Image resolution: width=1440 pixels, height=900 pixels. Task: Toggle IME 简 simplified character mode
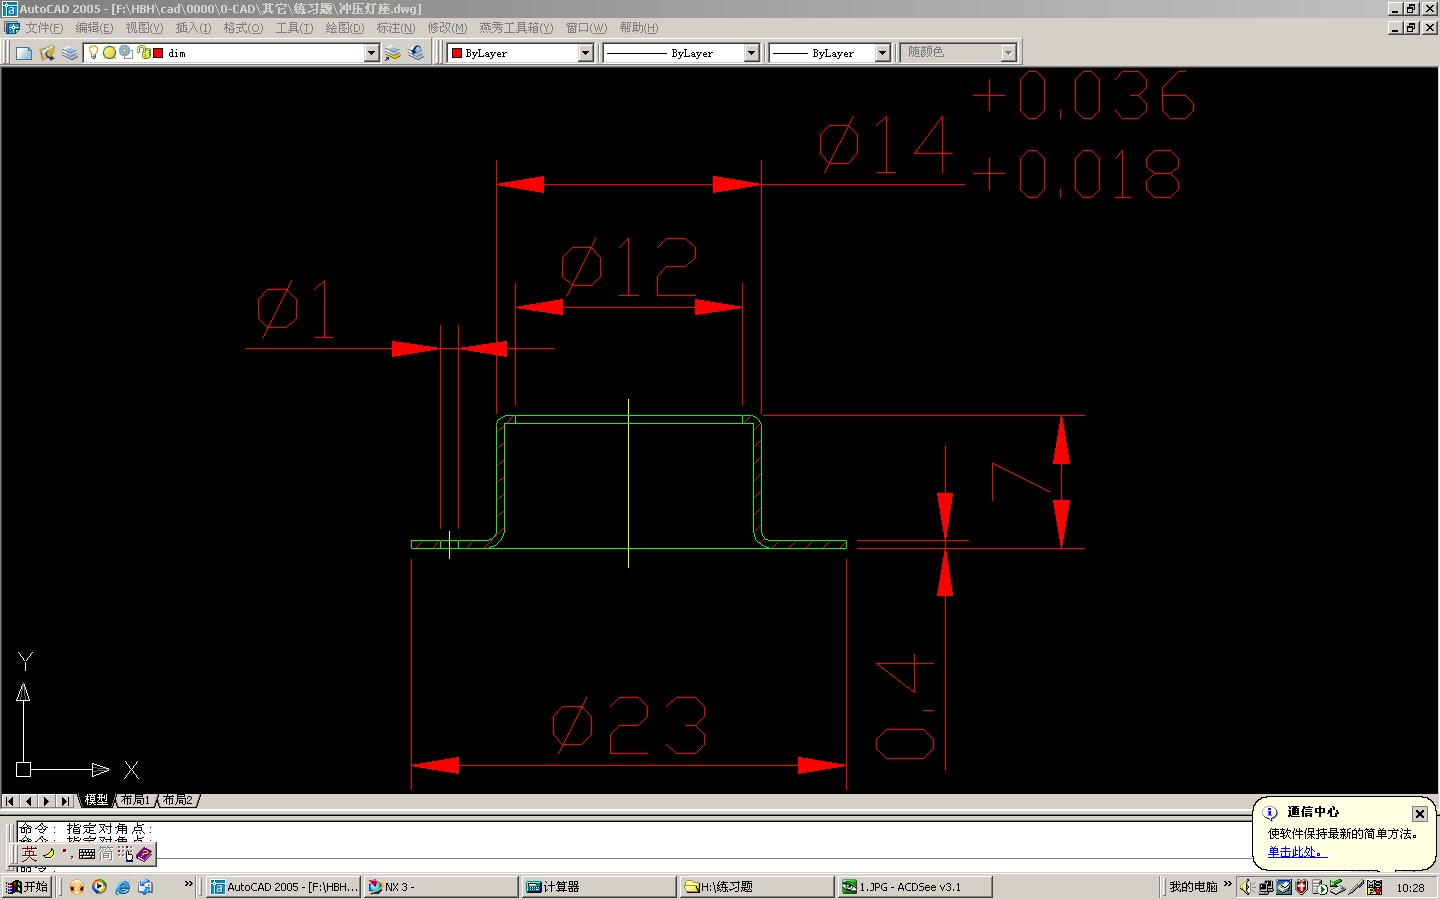106,854
